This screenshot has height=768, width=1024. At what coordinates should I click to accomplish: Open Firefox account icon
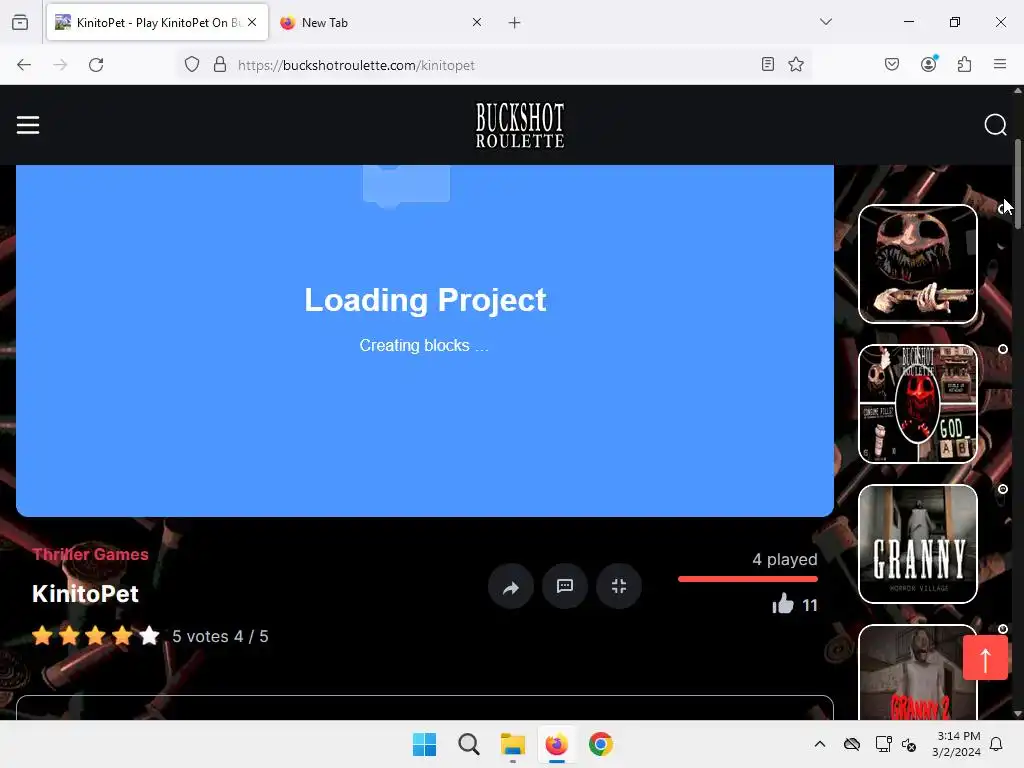pyautogui.click(x=929, y=64)
